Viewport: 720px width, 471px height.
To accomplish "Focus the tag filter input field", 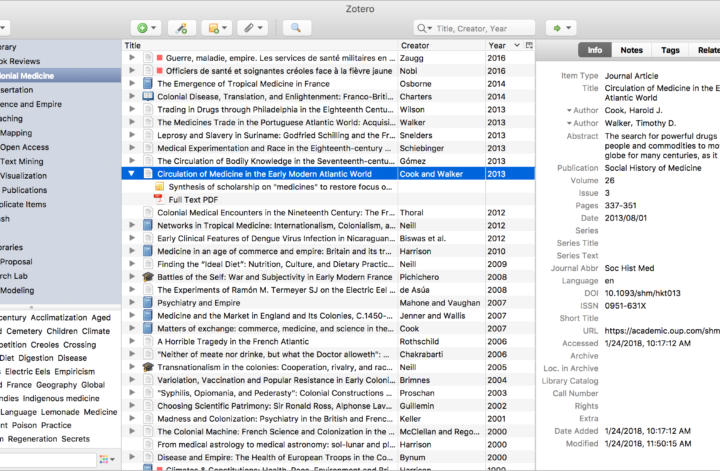I will [48, 460].
